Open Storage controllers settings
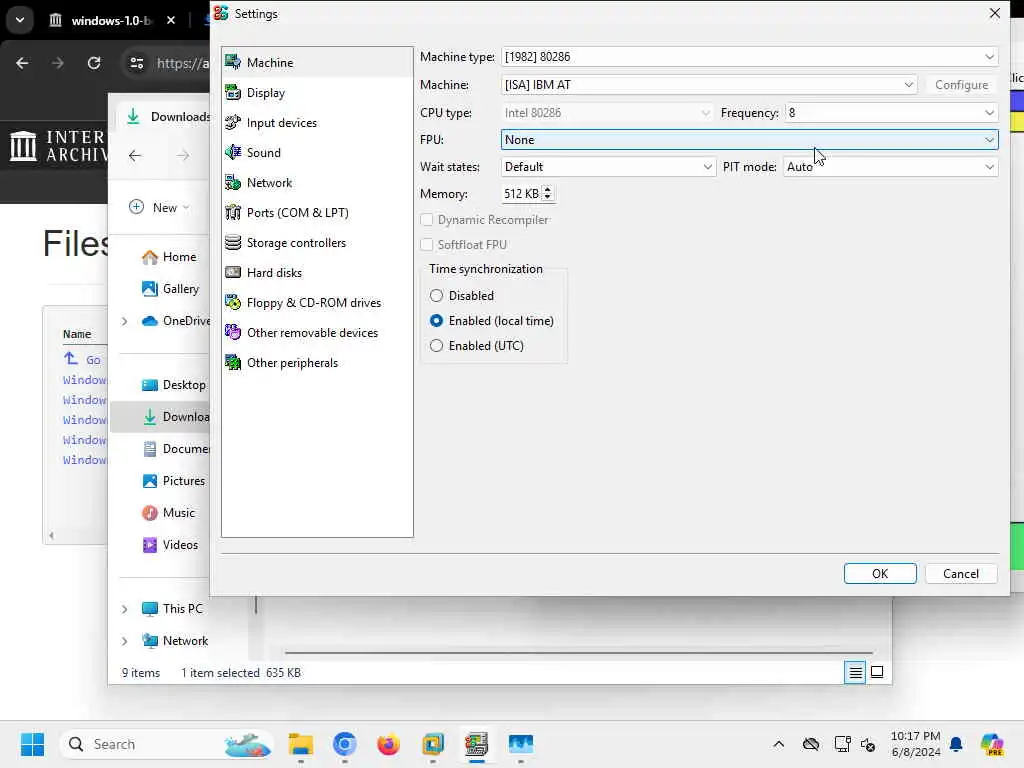1024x768 pixels. [317, 243]
